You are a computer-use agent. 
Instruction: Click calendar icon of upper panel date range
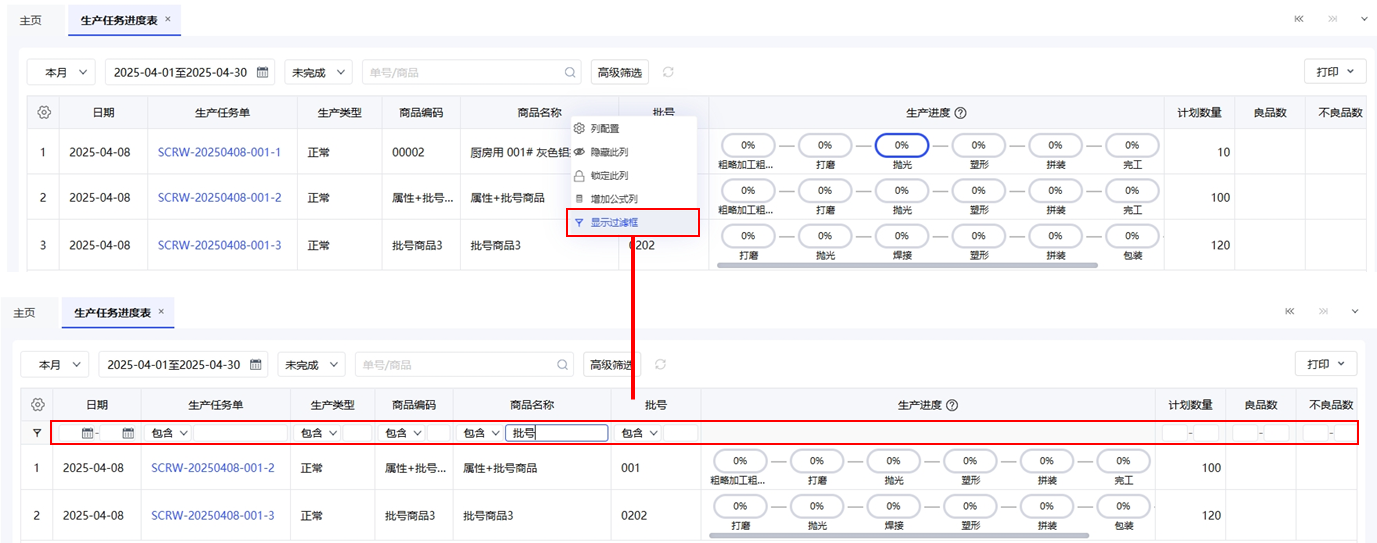pos(263,72)
